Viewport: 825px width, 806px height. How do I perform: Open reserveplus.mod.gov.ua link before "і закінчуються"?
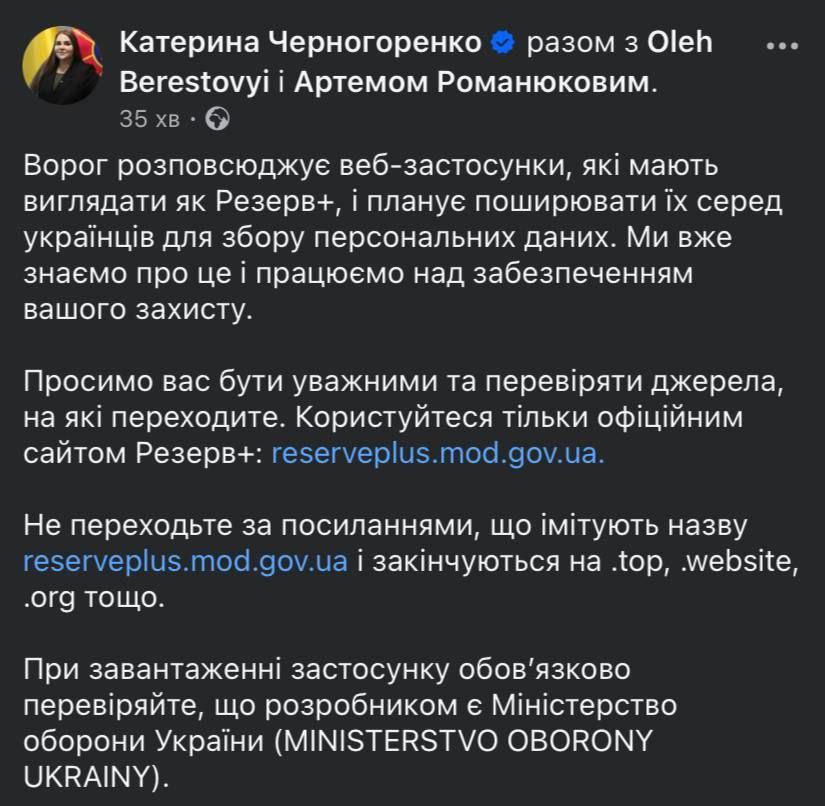(185, 560)
